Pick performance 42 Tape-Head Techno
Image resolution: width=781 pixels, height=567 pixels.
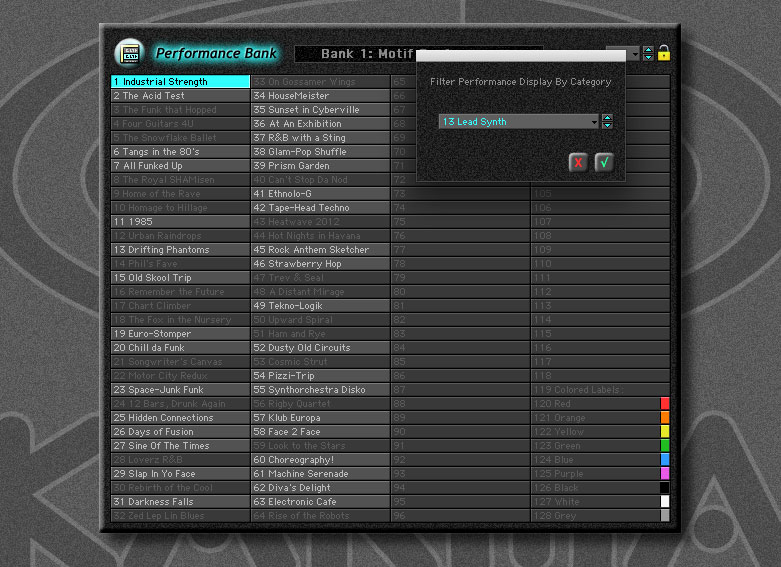(320, 208)
